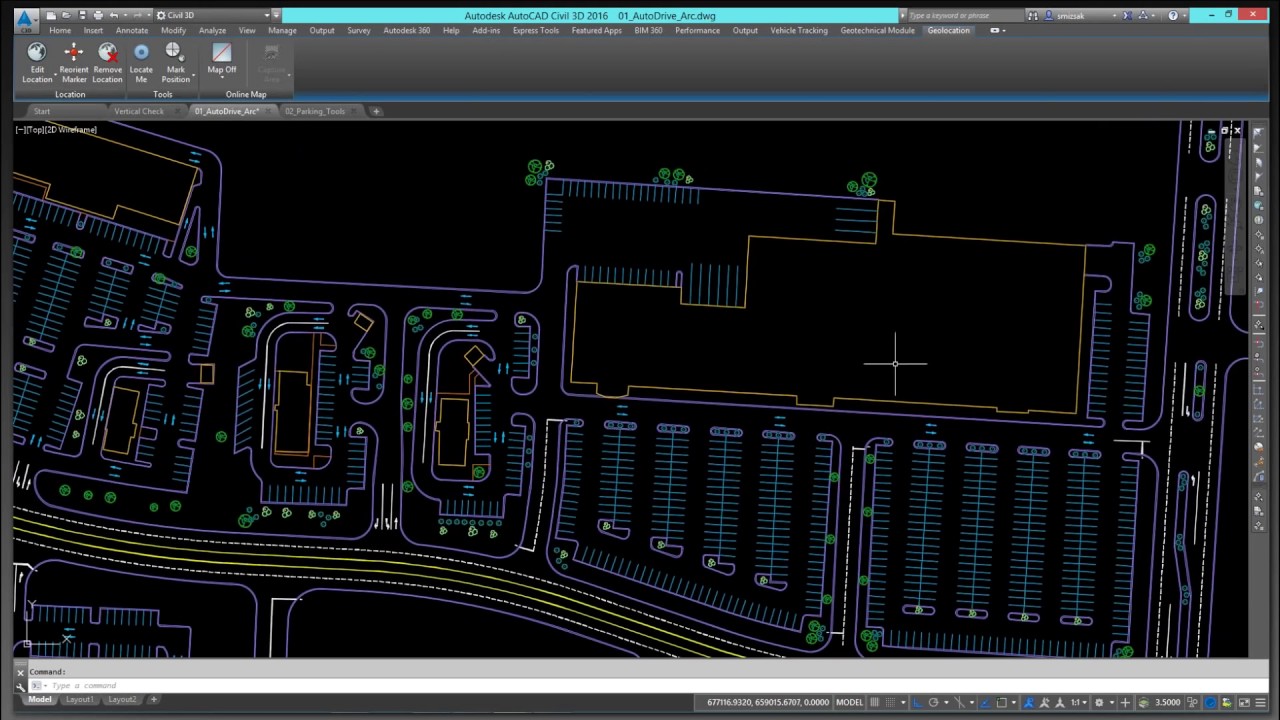Click the Layout2 tab
This screenshot has height=720, width=1280.
122,700
